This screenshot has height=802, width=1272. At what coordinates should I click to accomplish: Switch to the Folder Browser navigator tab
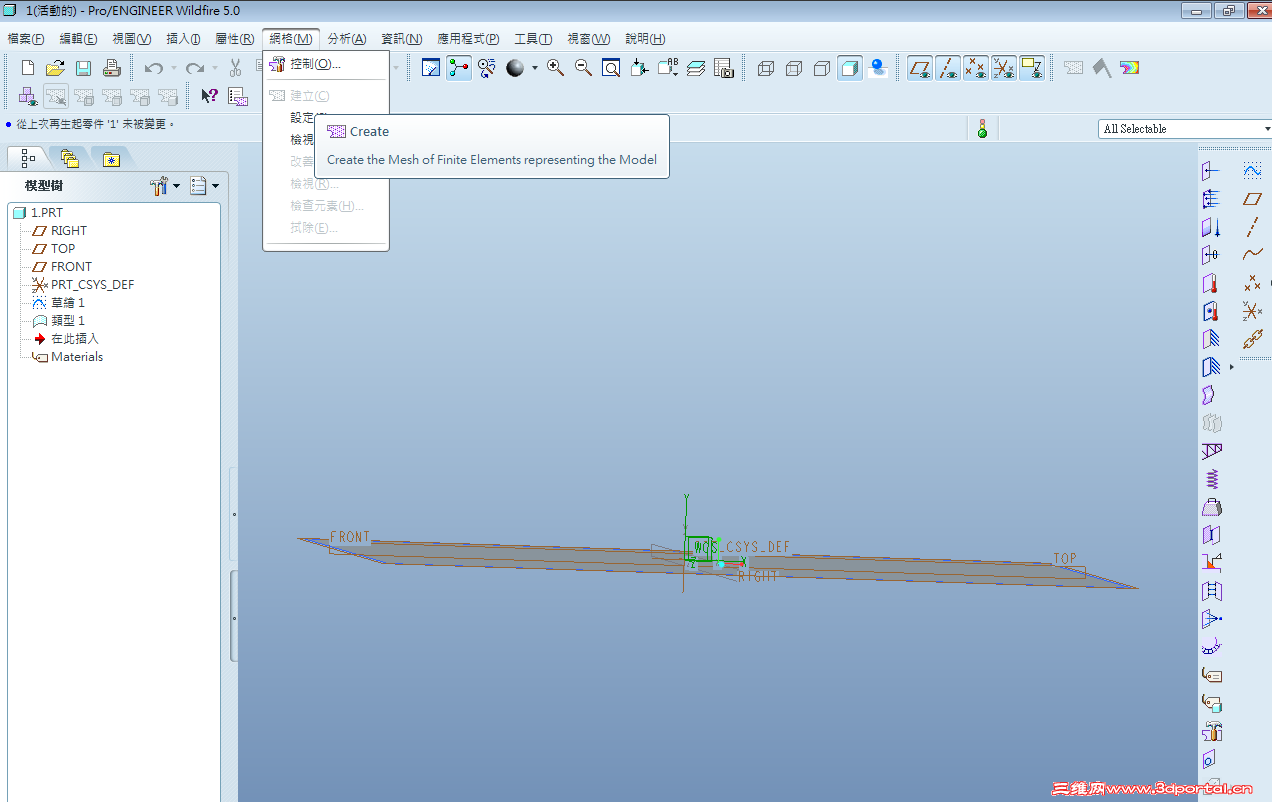click(x=69, y=158)
